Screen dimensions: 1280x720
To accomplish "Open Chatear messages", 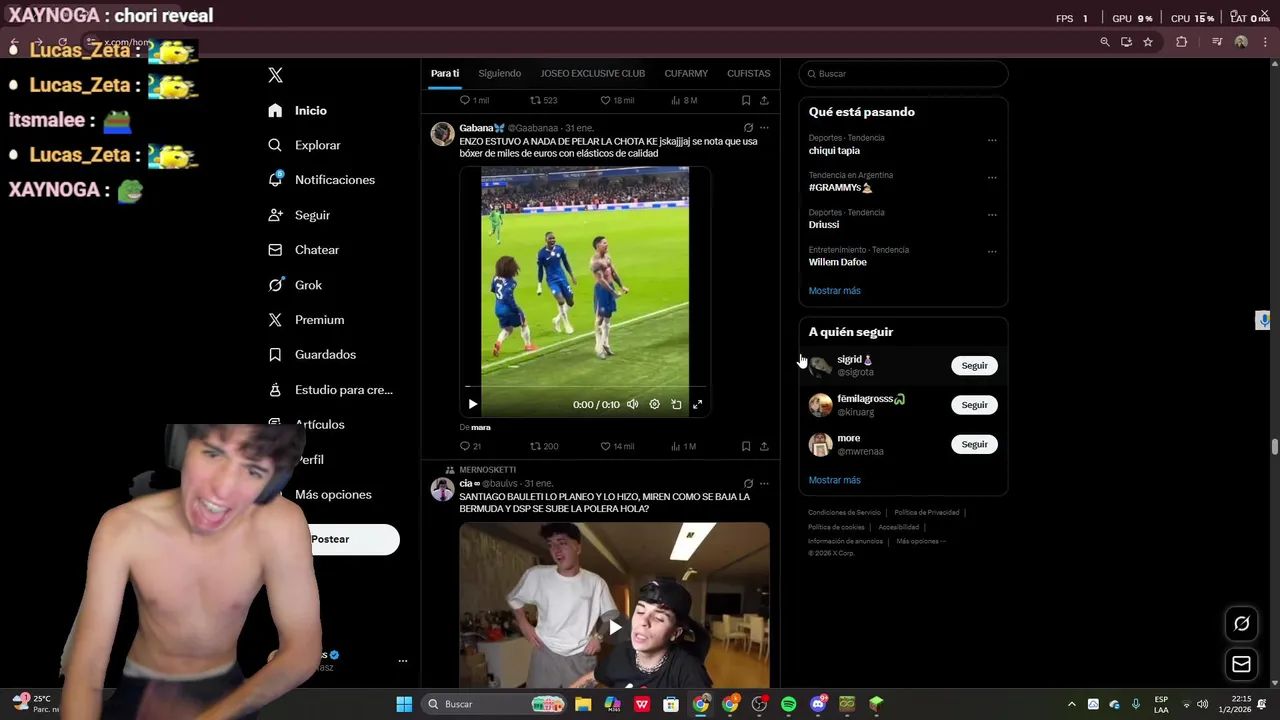I will pos(304,250).
